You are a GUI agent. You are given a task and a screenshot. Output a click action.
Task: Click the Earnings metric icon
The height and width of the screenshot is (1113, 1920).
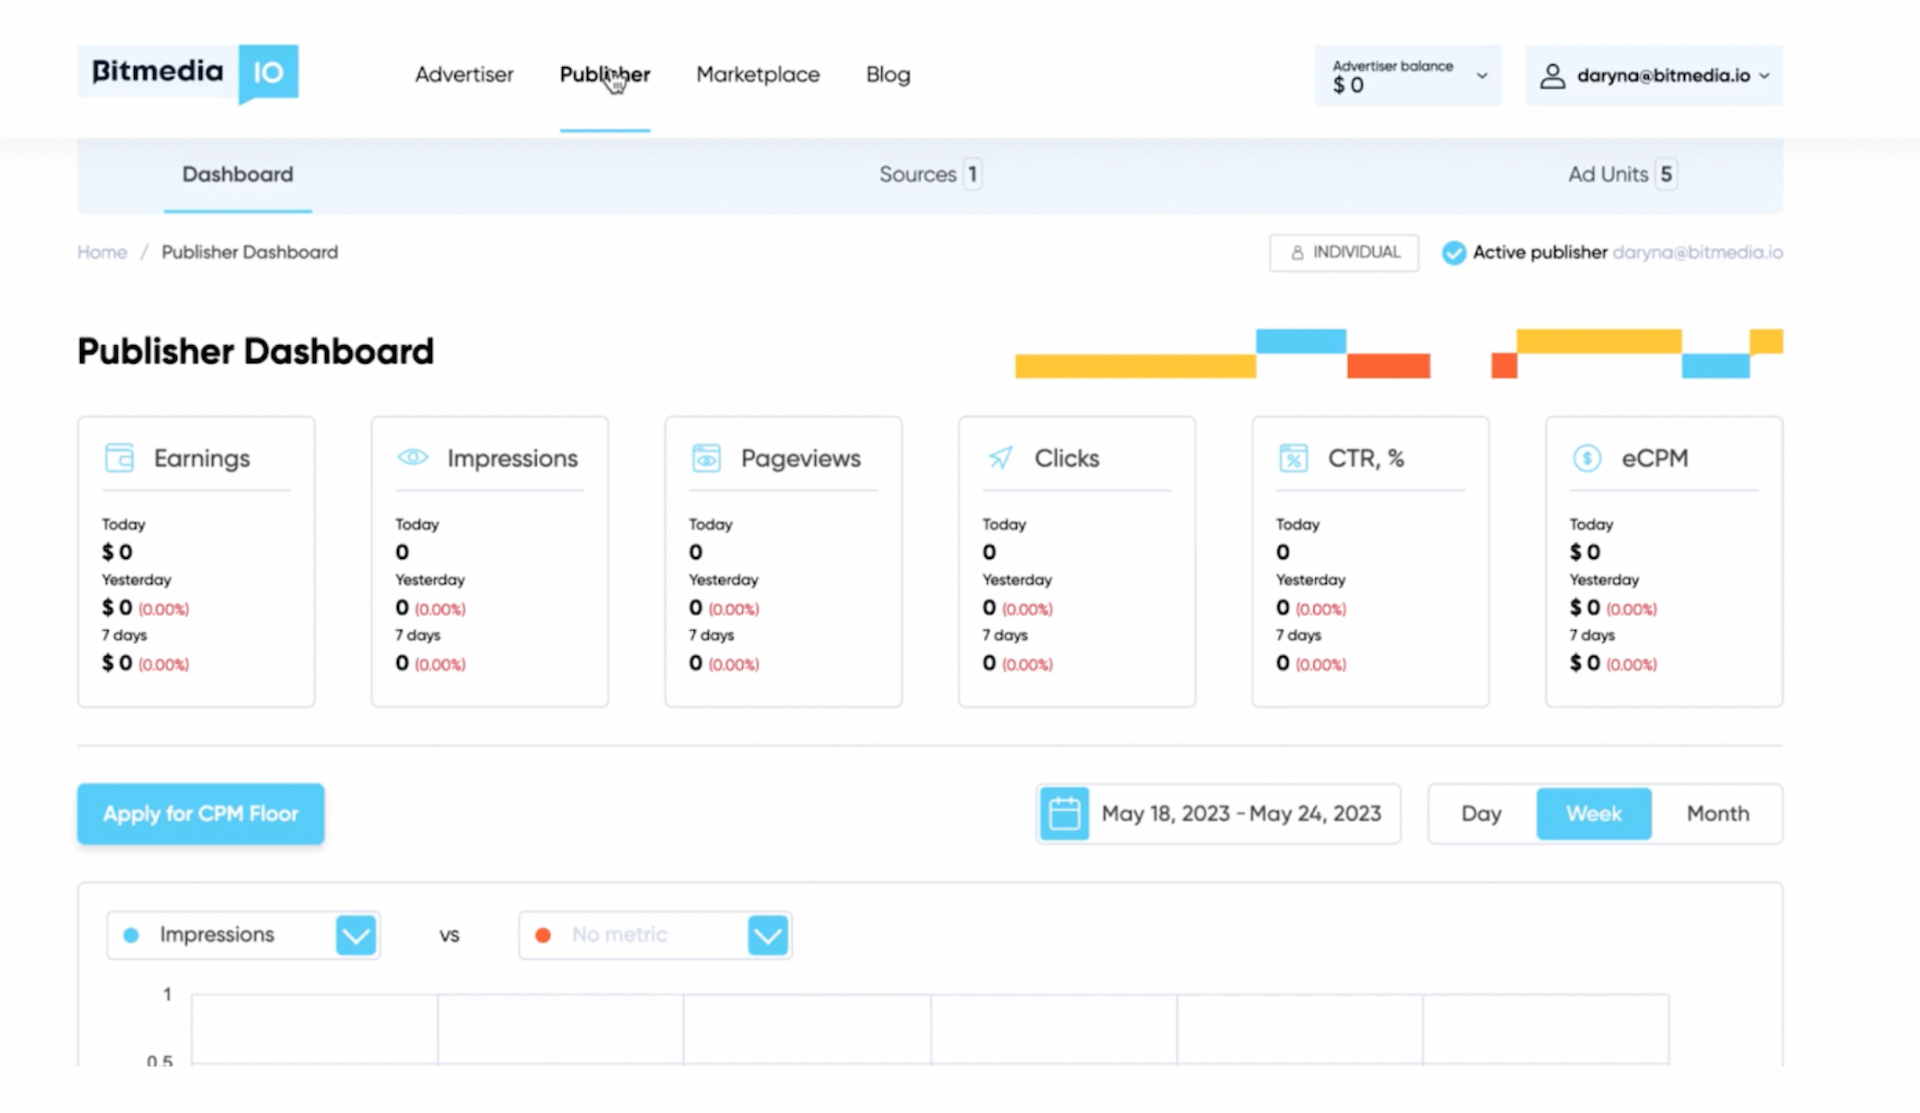[119, 457]
